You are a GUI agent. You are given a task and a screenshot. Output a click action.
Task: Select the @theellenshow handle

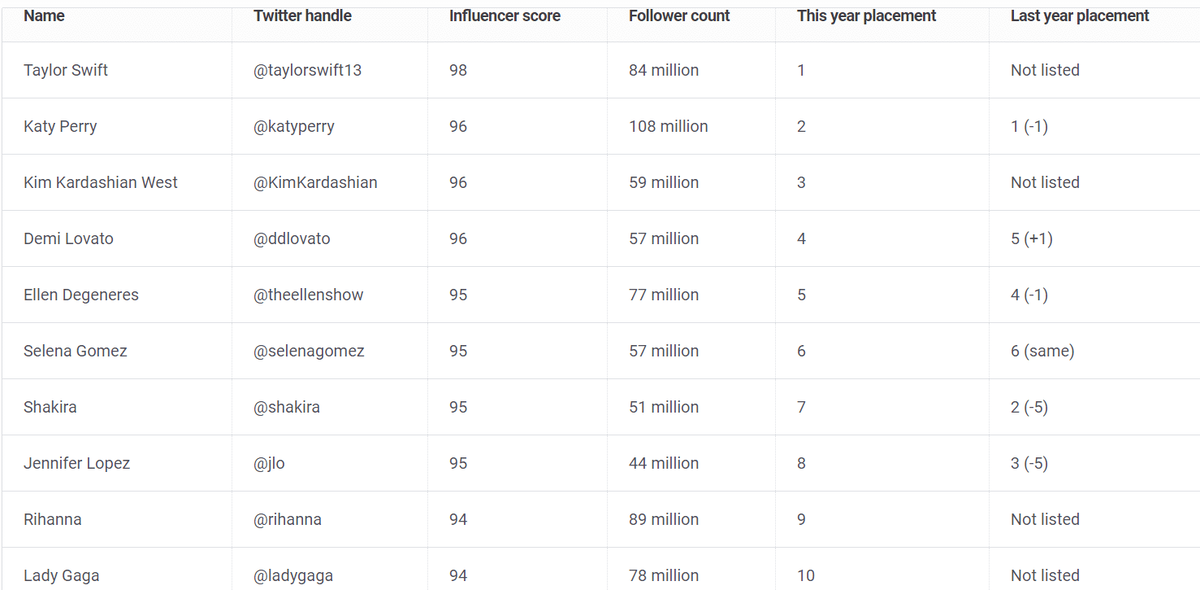pyautogui.click(x=308, y=295)
